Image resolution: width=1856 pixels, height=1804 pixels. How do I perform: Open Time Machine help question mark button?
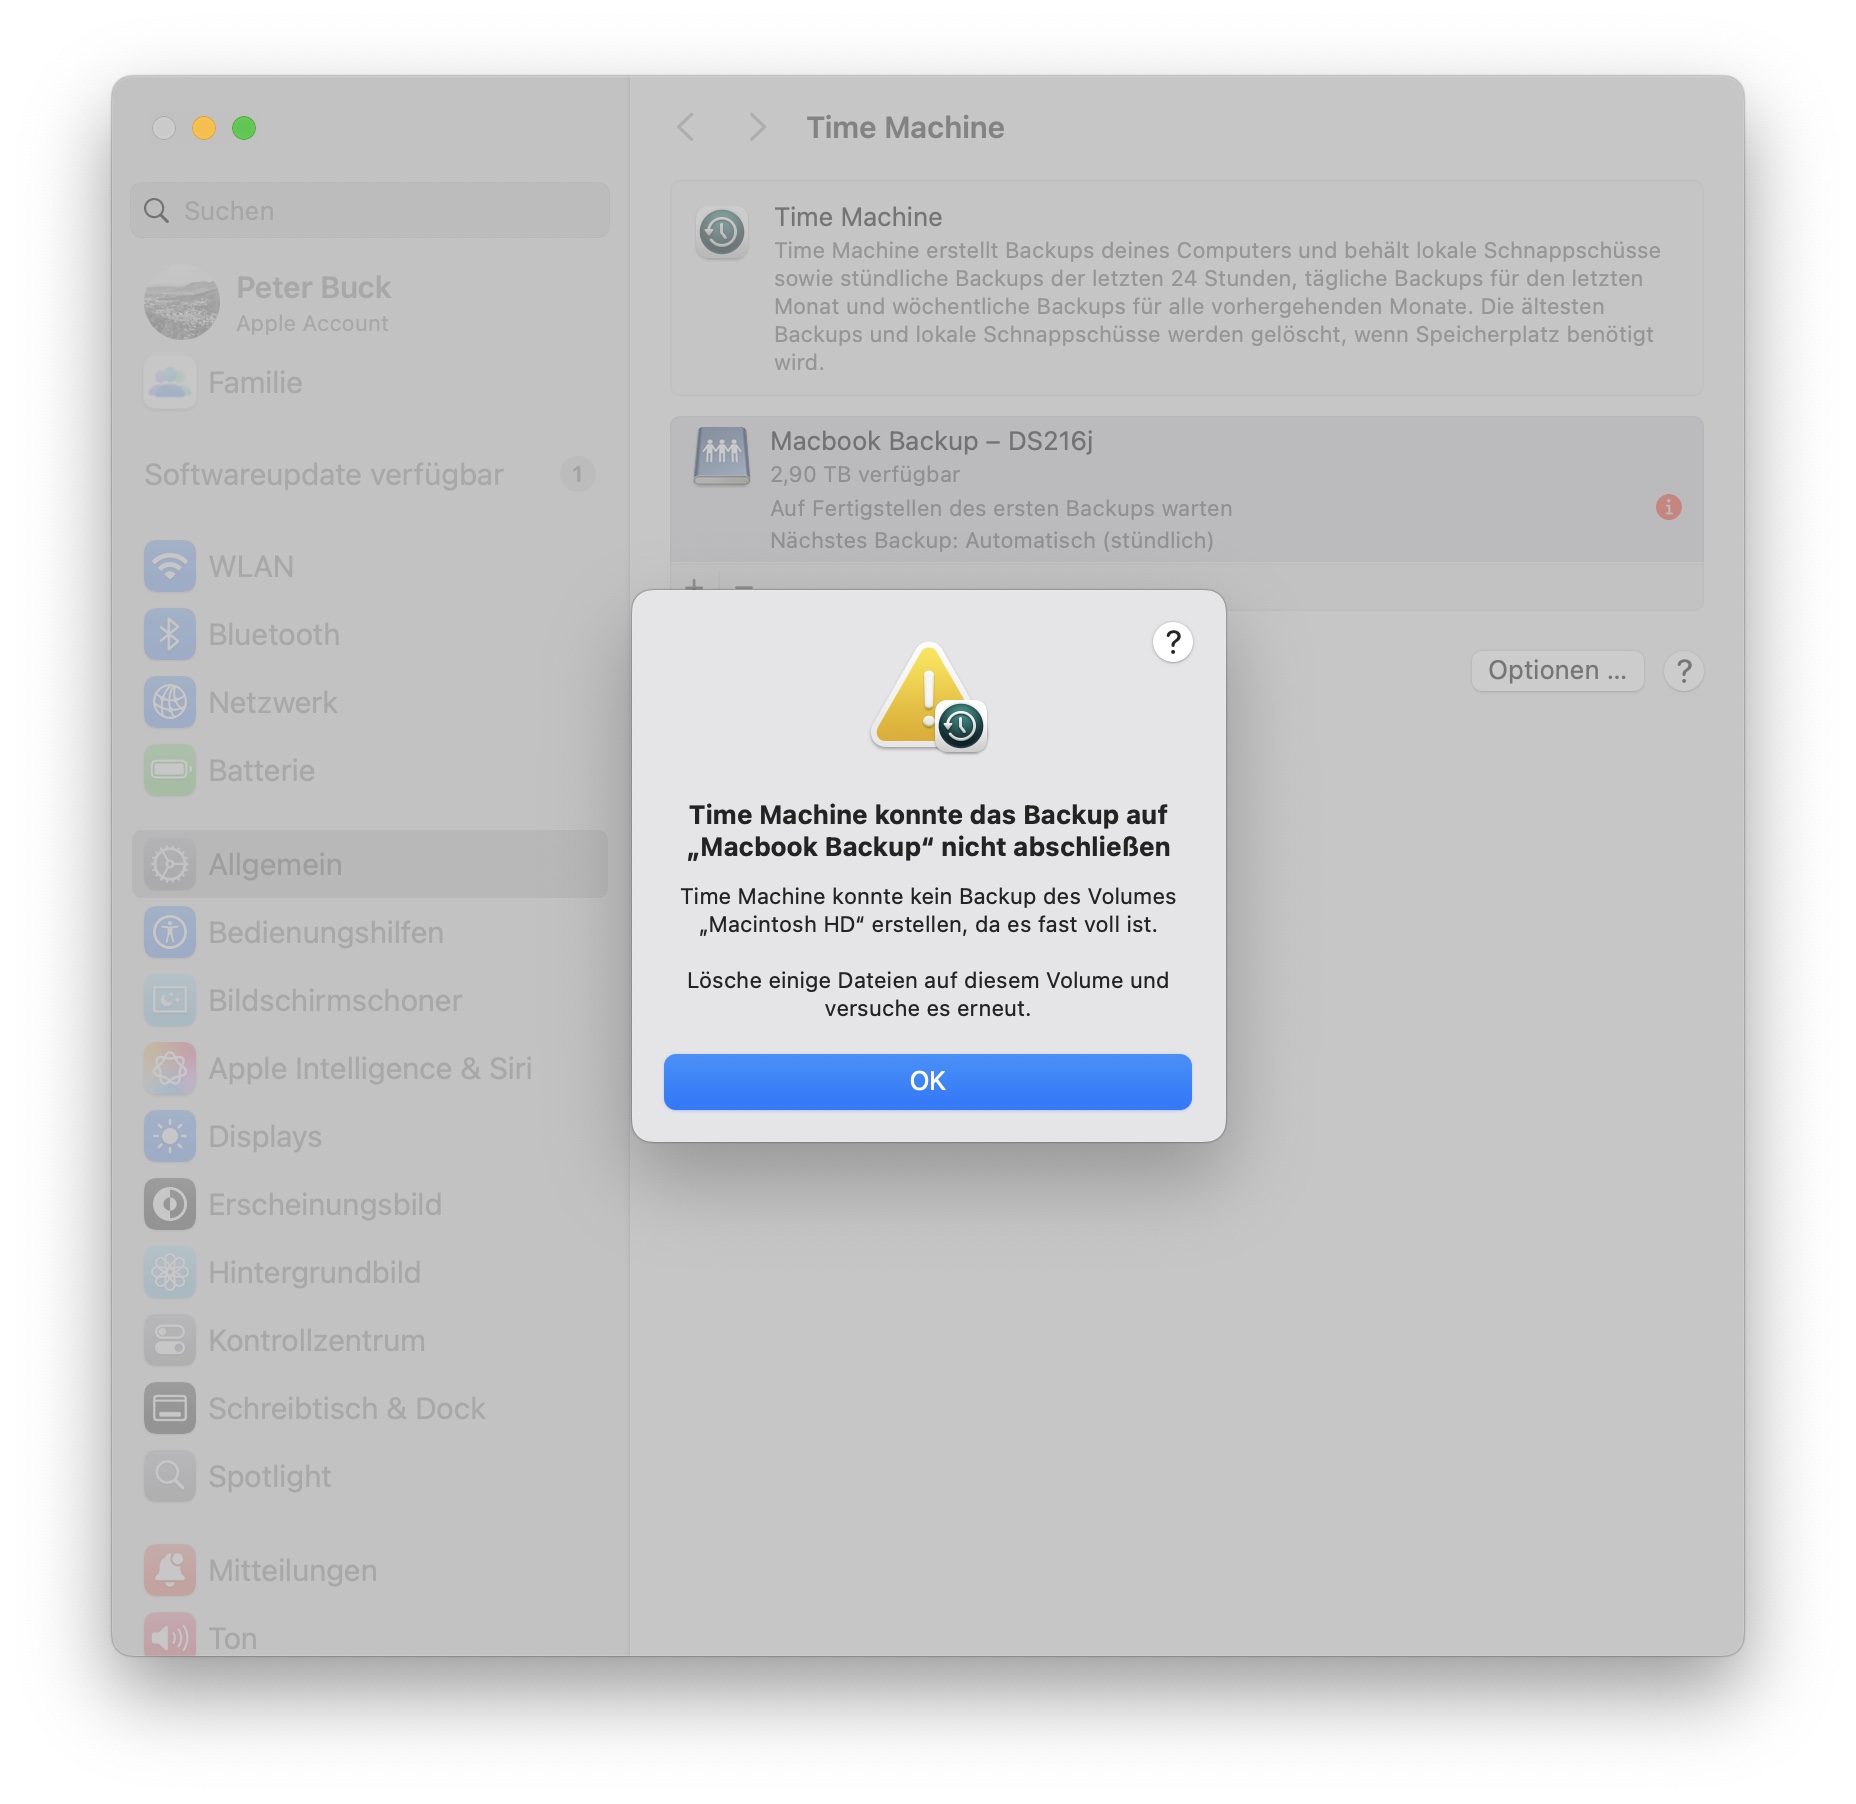(x=1684, y=670)
